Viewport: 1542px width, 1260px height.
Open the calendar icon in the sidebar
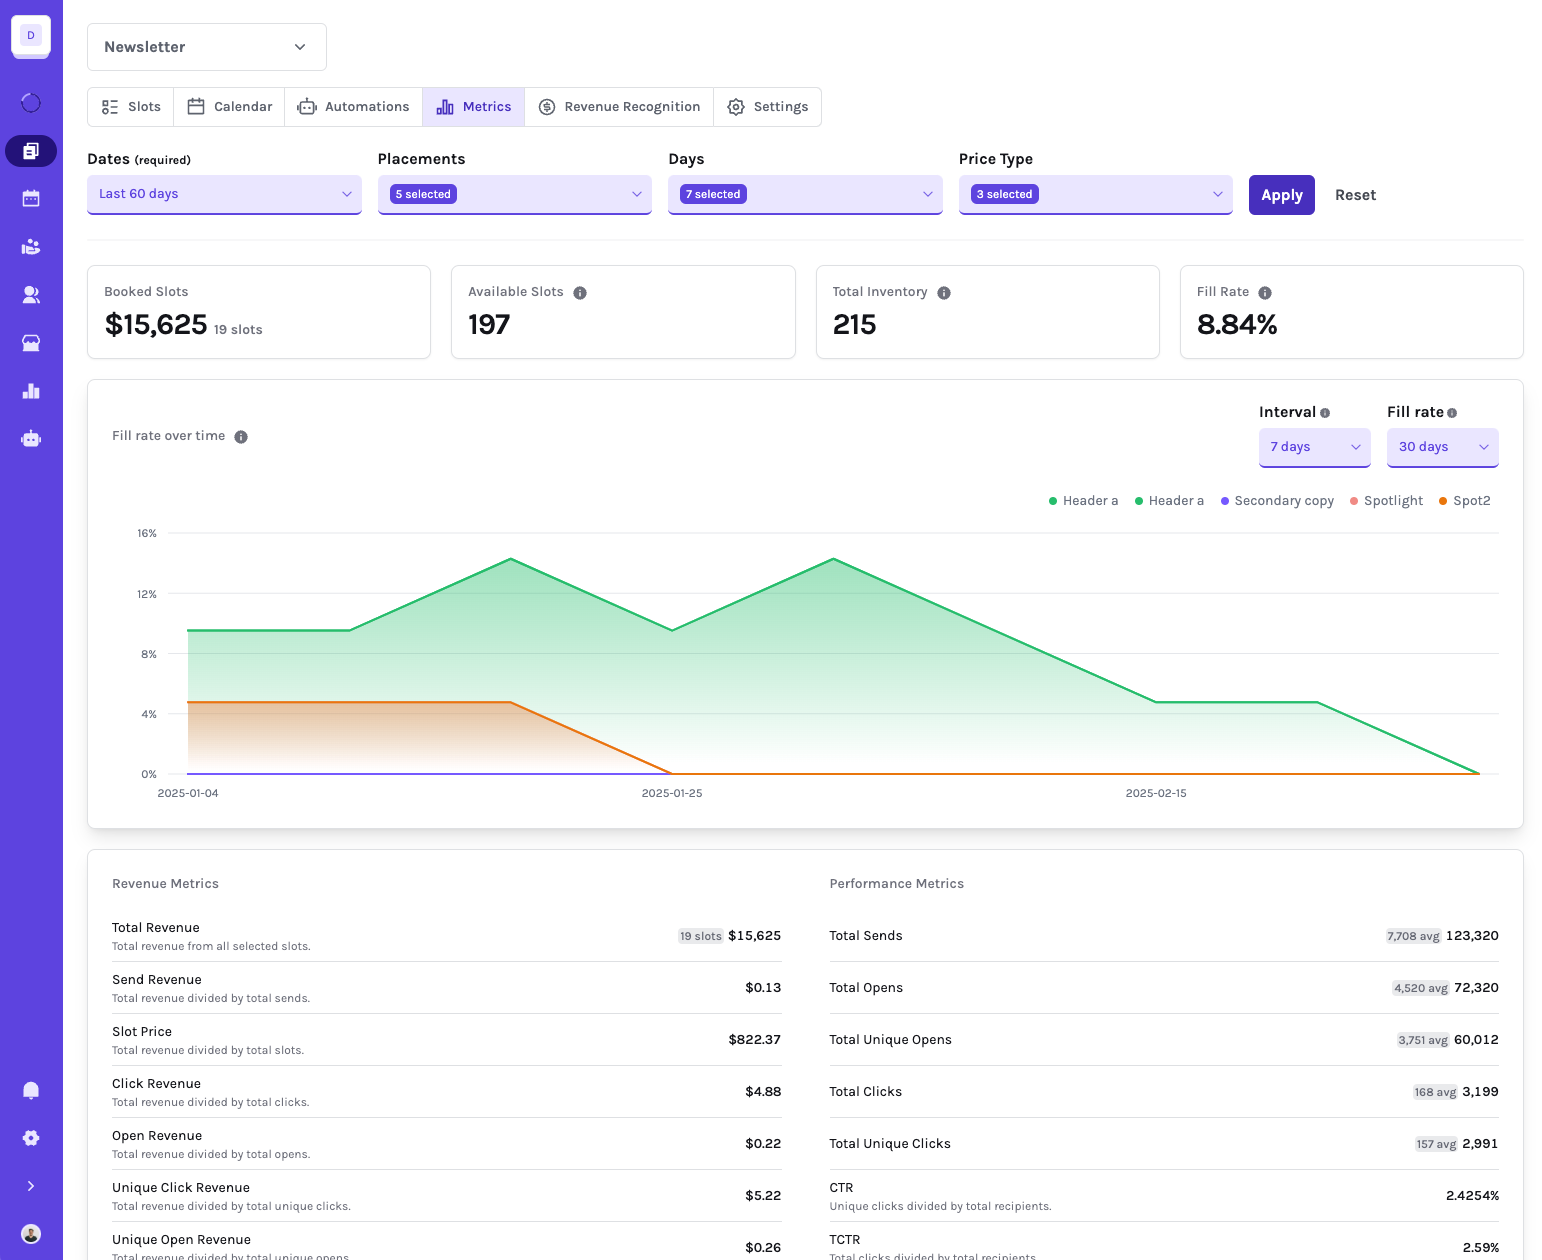pos(31,199)
